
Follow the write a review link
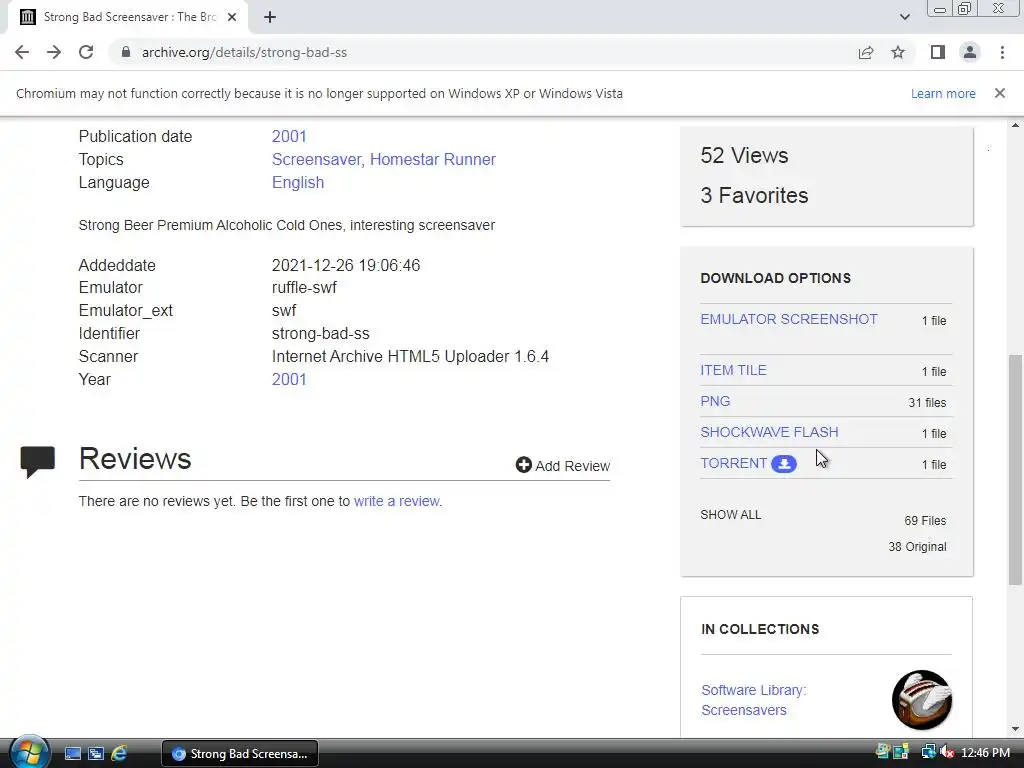[x=396, y=501]
